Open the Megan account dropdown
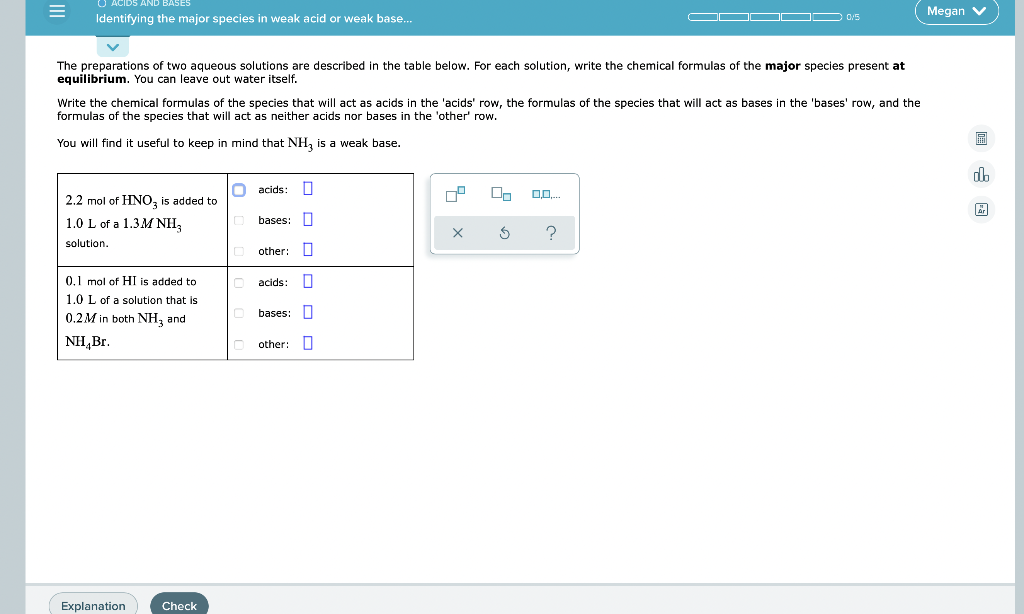 pyautogui.click(x=956, y=11)
